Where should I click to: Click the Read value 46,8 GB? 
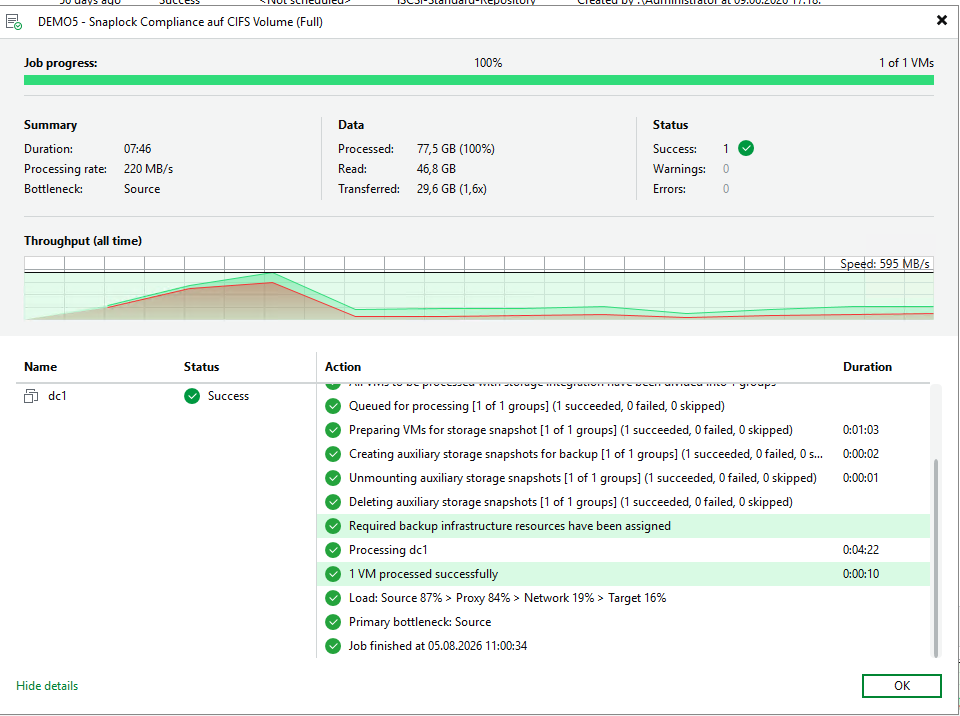[436, 169]
